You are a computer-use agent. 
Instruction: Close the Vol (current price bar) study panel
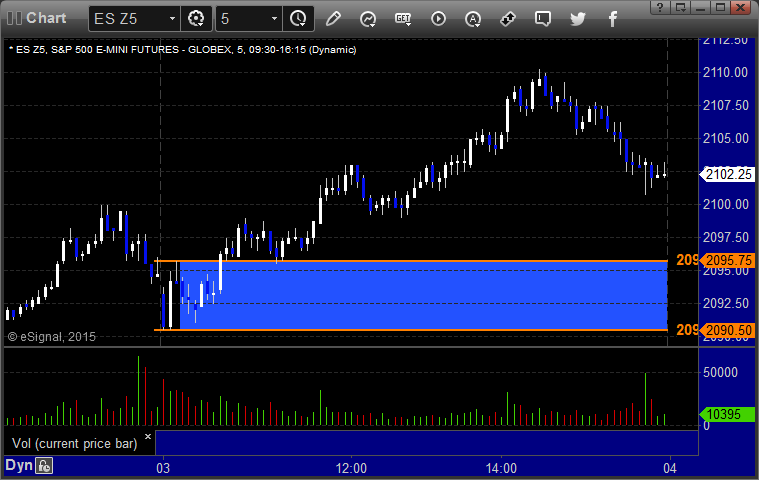(148, 436)
